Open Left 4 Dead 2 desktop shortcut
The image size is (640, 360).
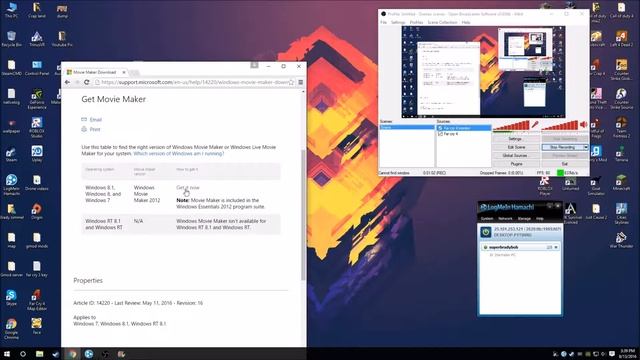pos(621,38)
